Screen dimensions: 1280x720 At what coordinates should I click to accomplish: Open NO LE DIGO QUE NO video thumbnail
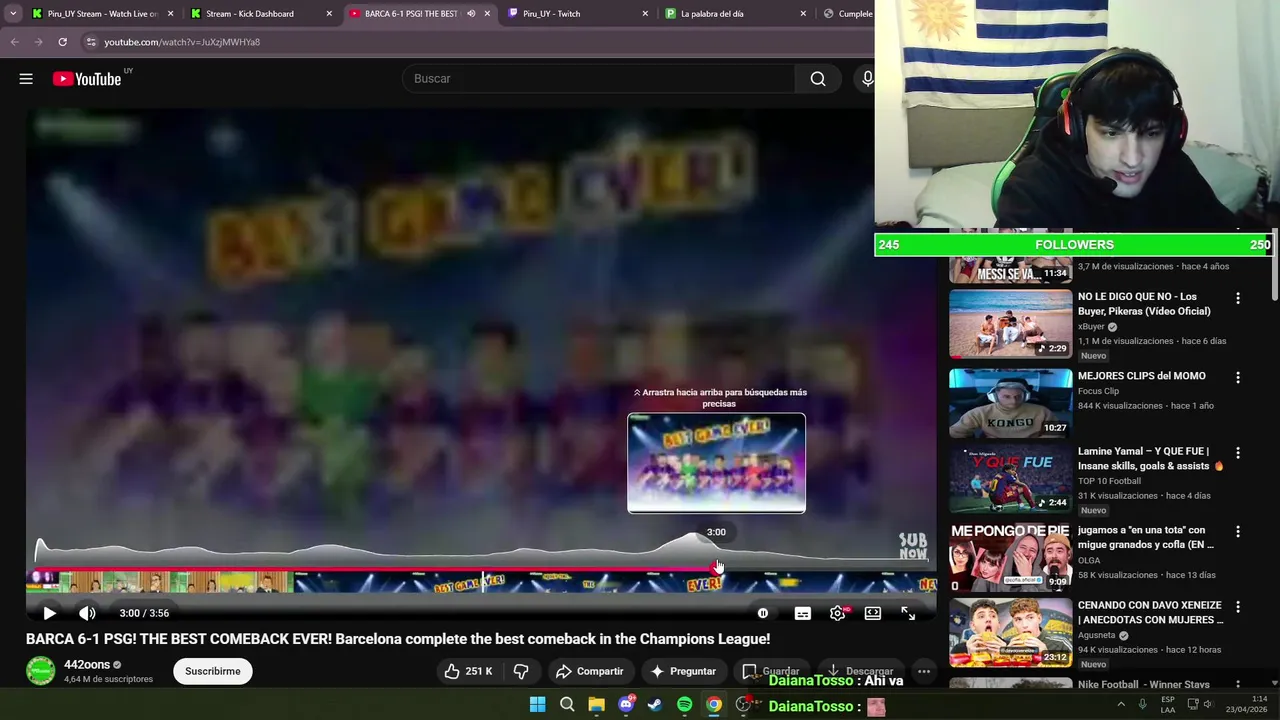point(1010,324)
